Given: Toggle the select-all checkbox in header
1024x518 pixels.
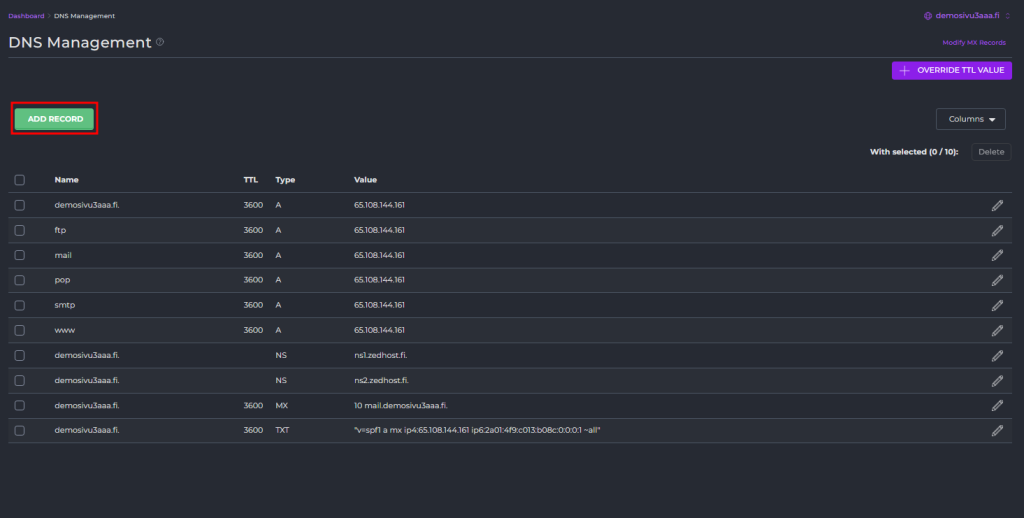Looking at the screenshot, I should pyautogui.click(x=20, y=180).
